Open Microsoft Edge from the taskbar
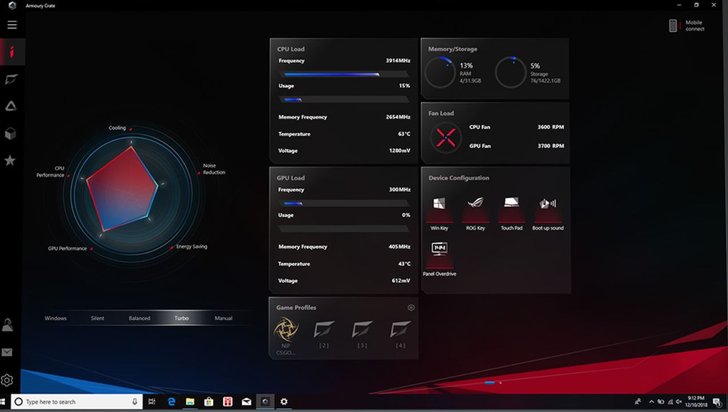The image size is (728, 412). point(171,402)
